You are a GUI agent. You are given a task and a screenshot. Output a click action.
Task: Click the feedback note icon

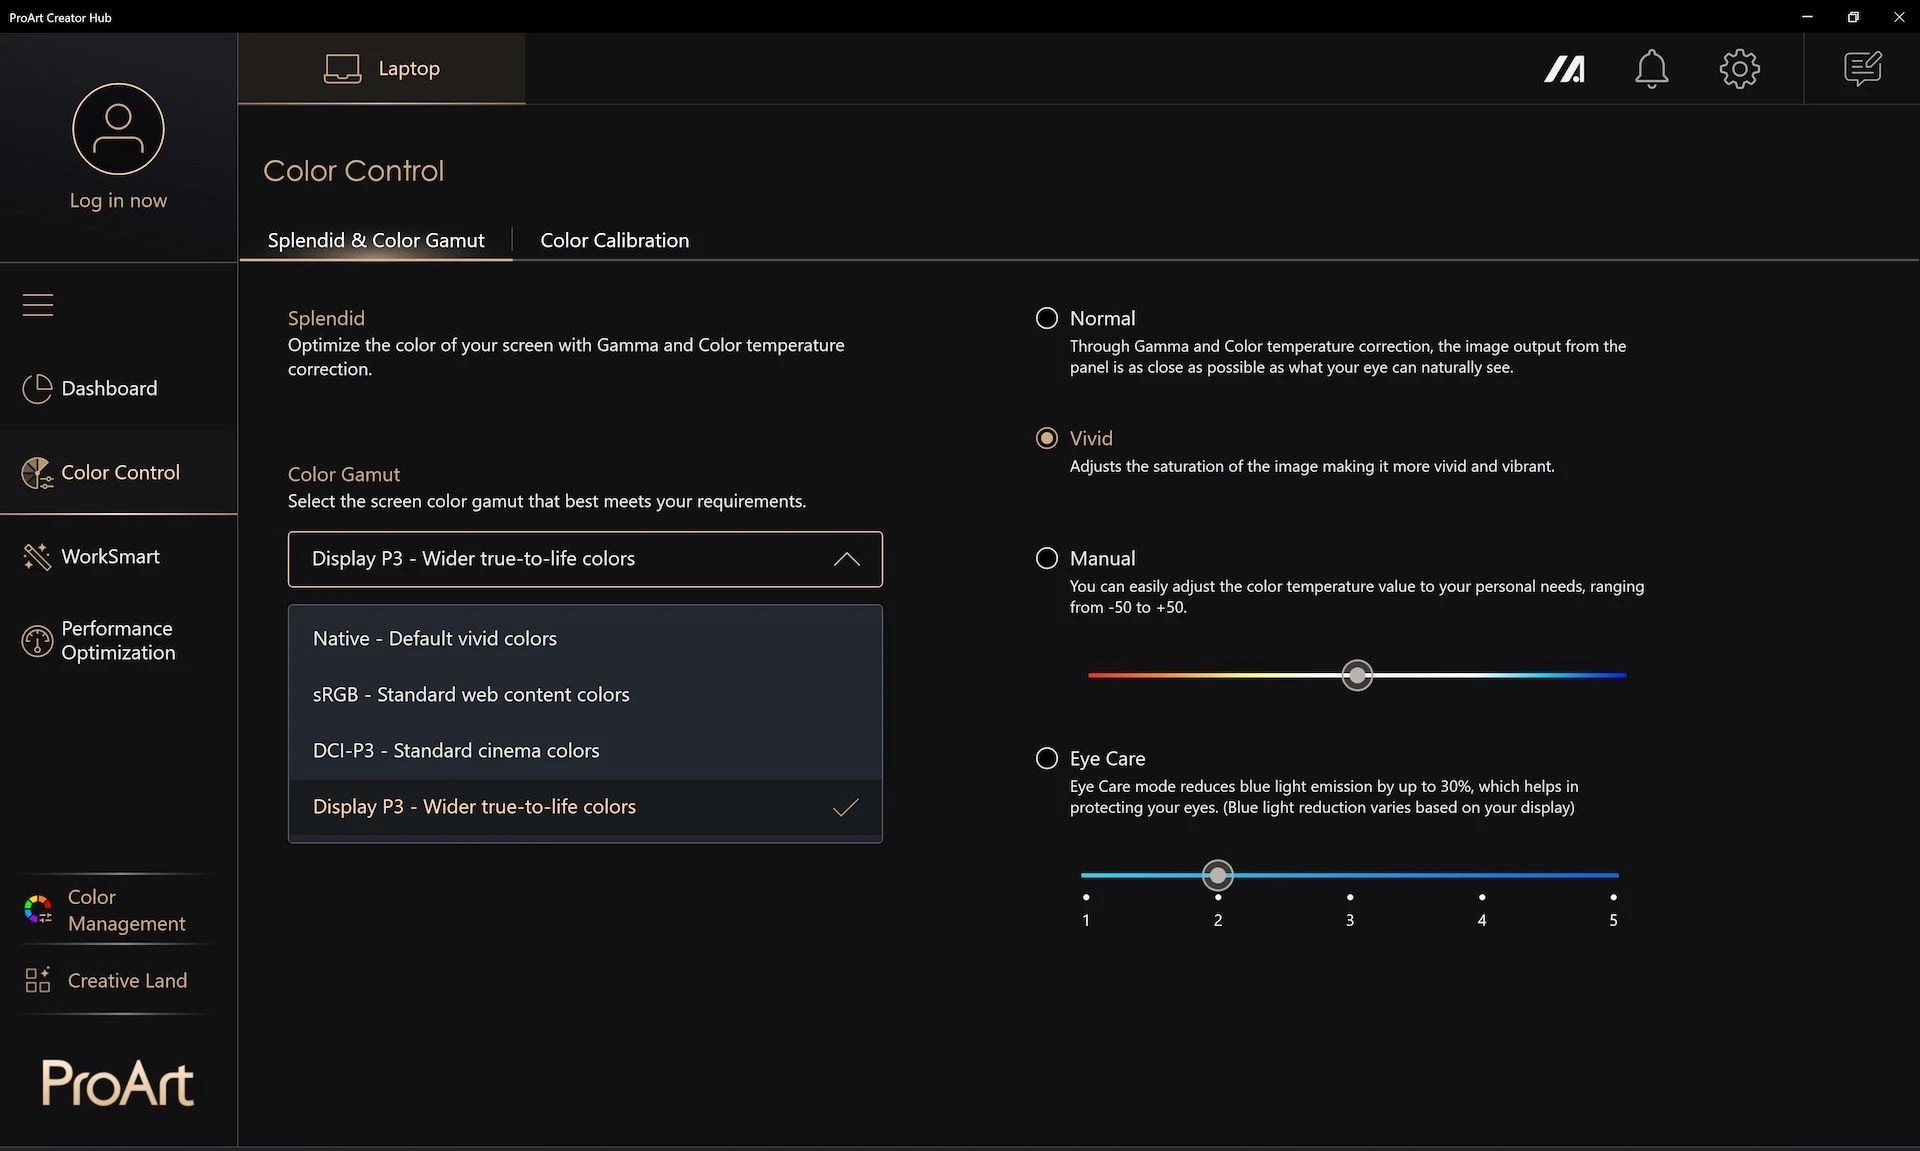[x=1862, y=69]
